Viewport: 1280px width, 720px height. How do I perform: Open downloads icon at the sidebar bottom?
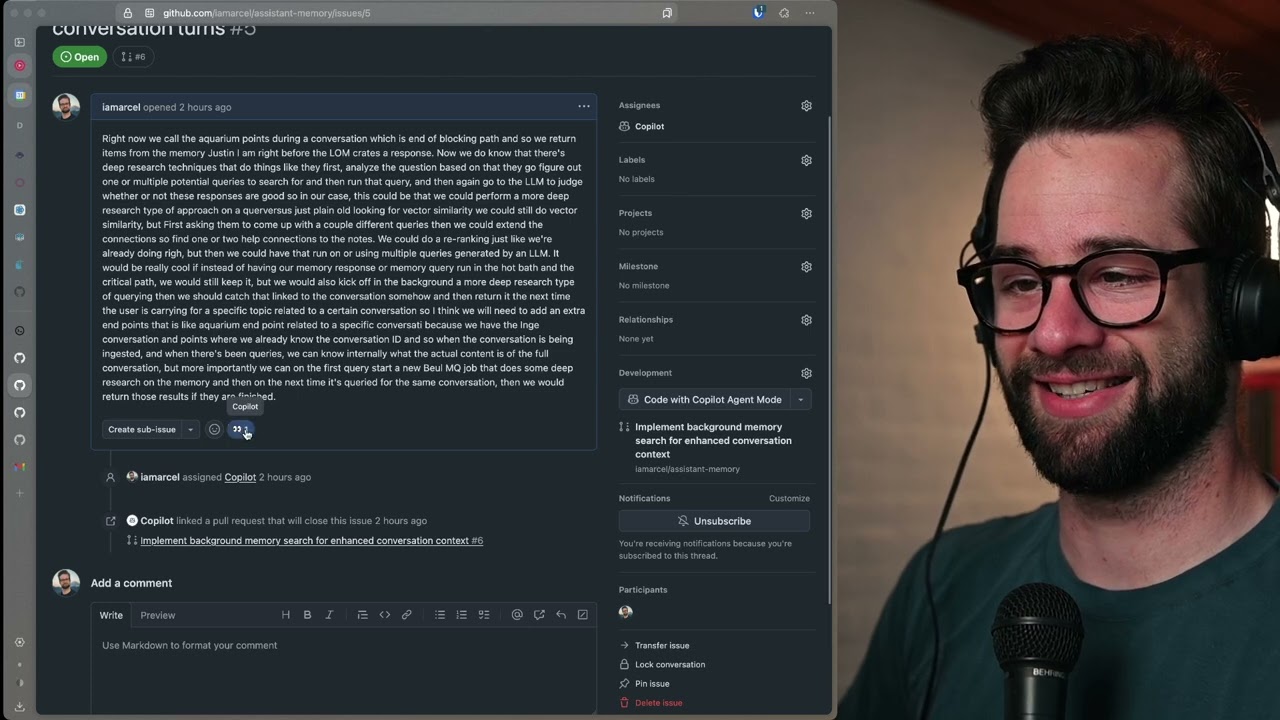19,706
